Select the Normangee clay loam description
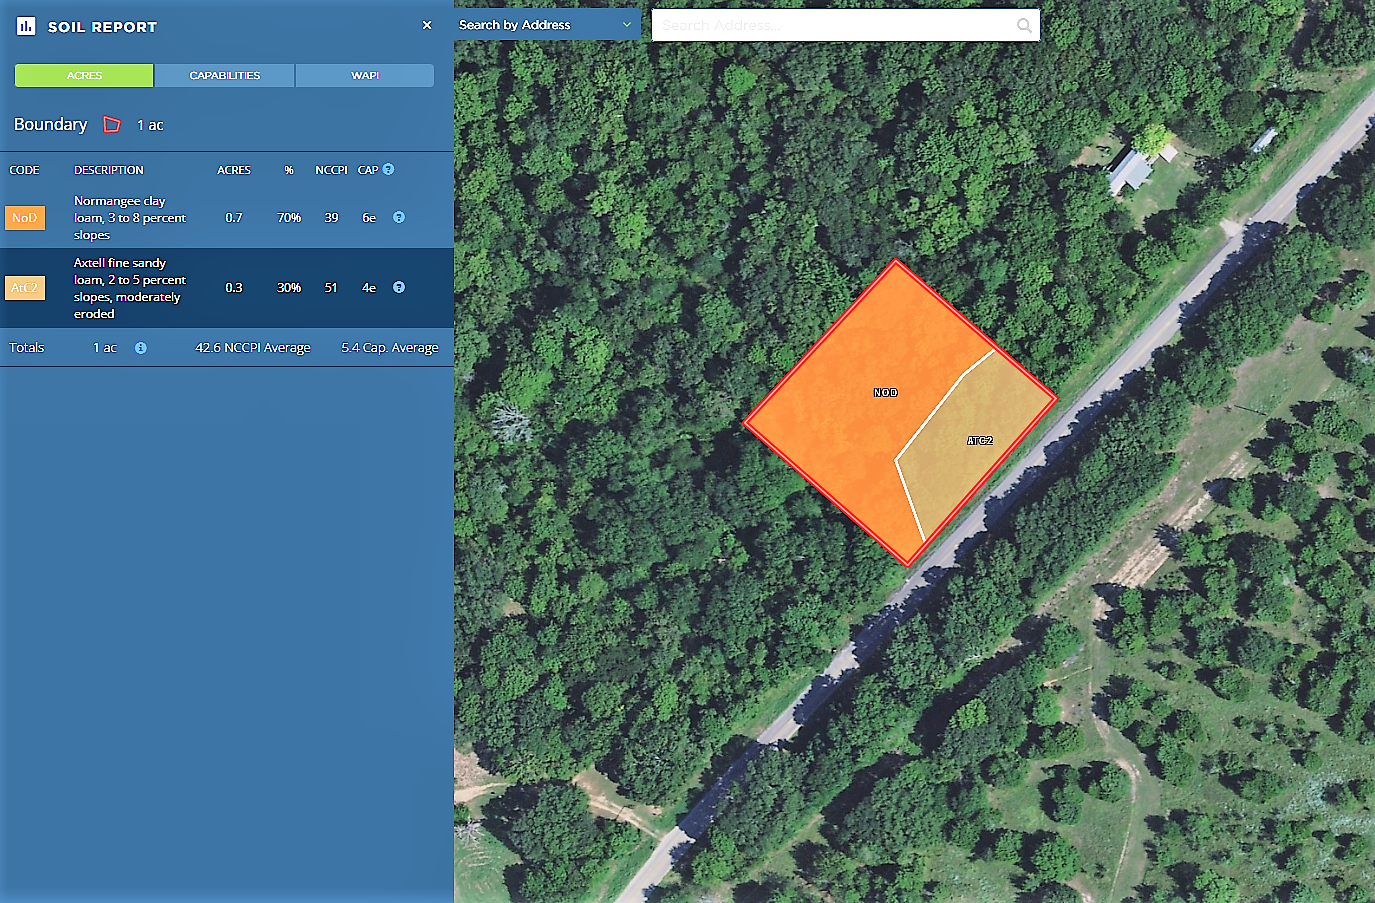Image resolution: width=1375 pixels, height=903 pixels. (x=129, y=217)
